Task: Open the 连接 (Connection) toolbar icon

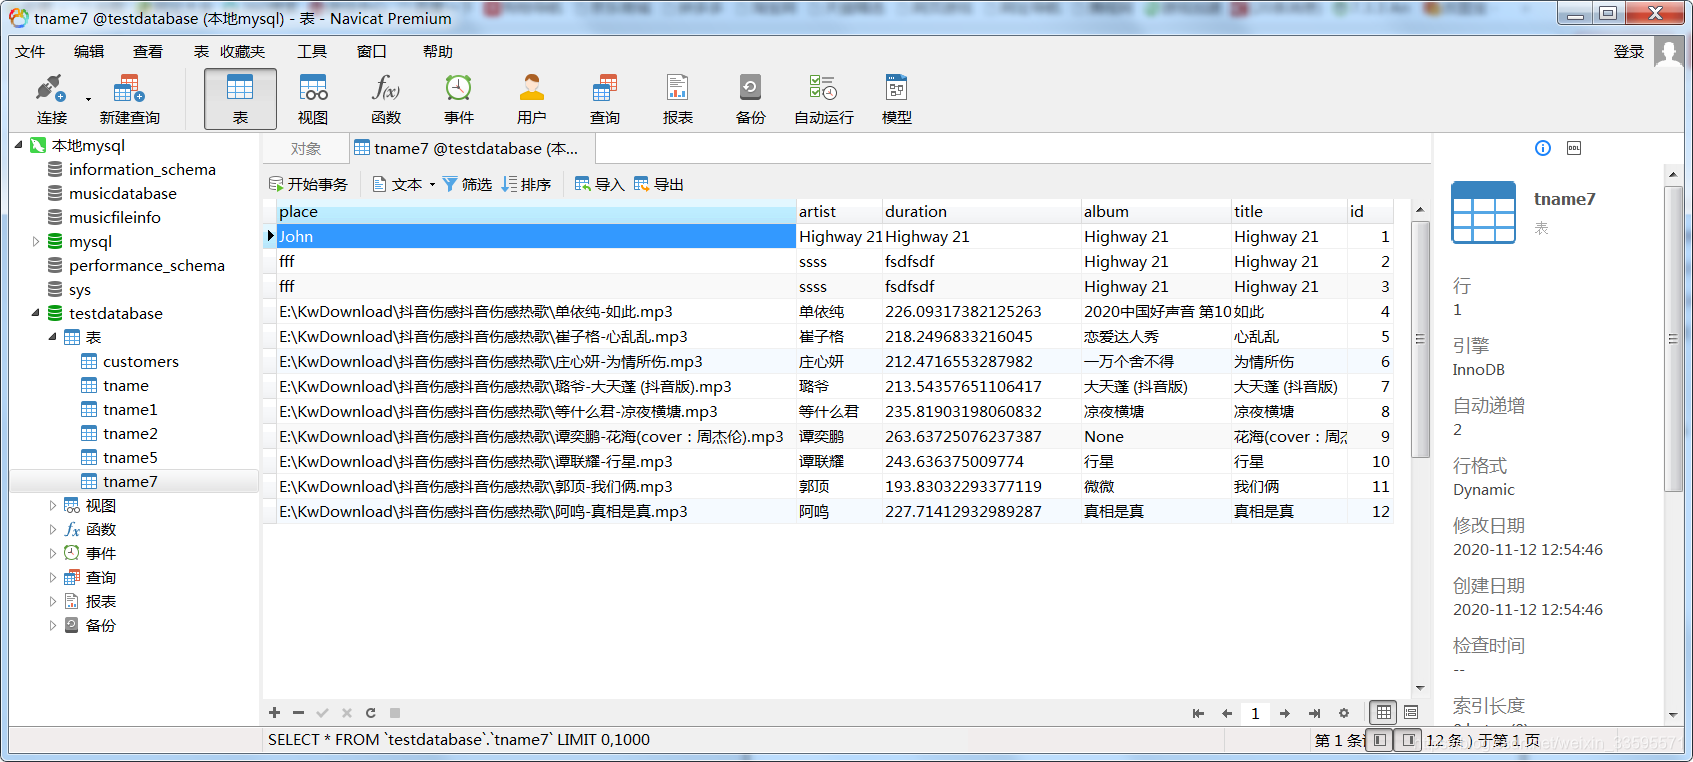Action: point(51,99)
